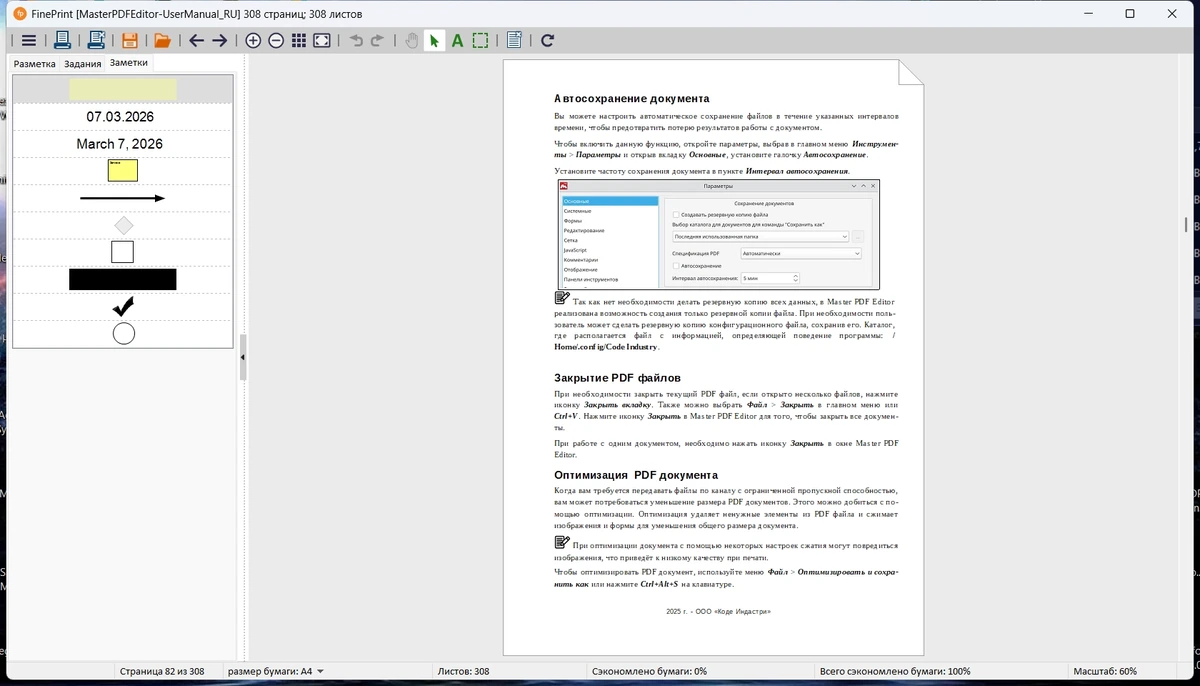
Task: Select the dashed rectangle selection tool
Action: click(481, 41)
